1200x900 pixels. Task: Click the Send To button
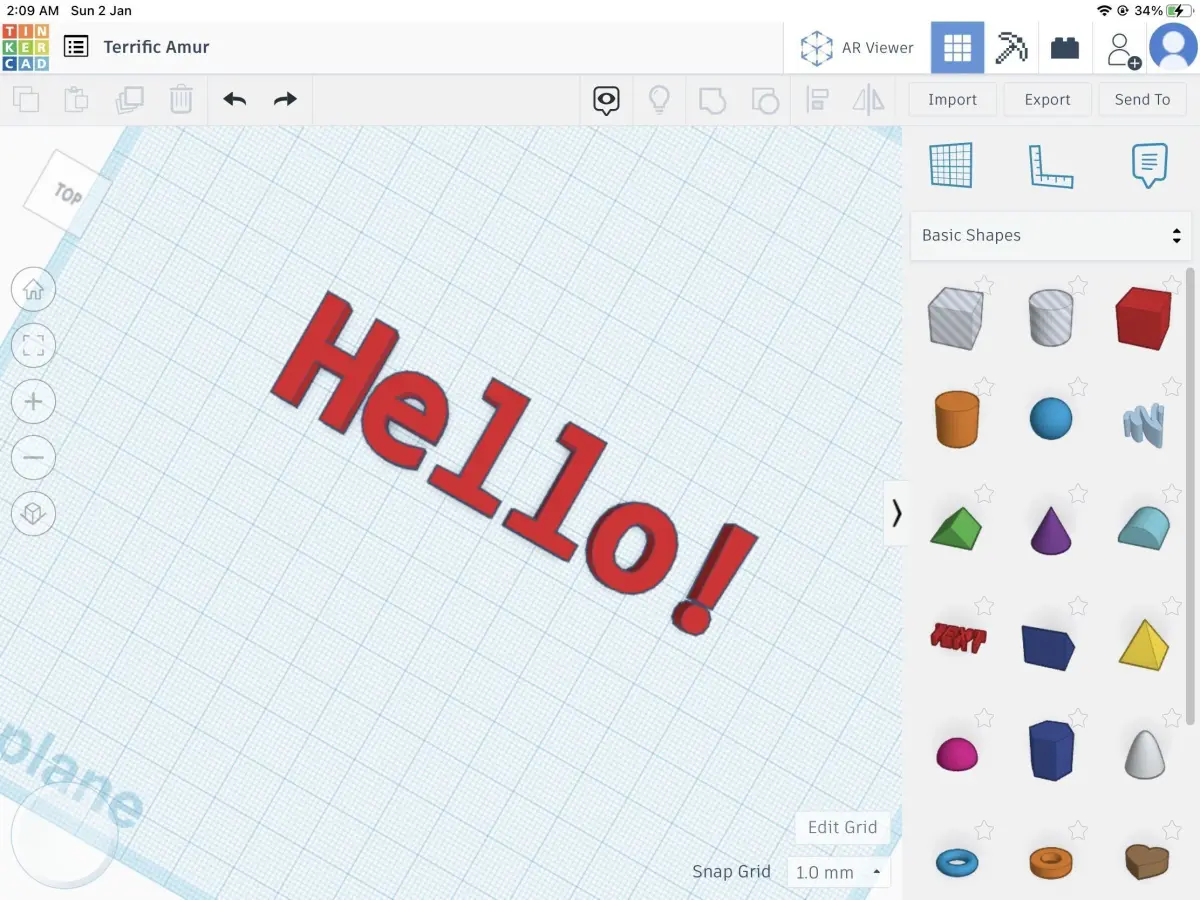[x=1142, y=99]
